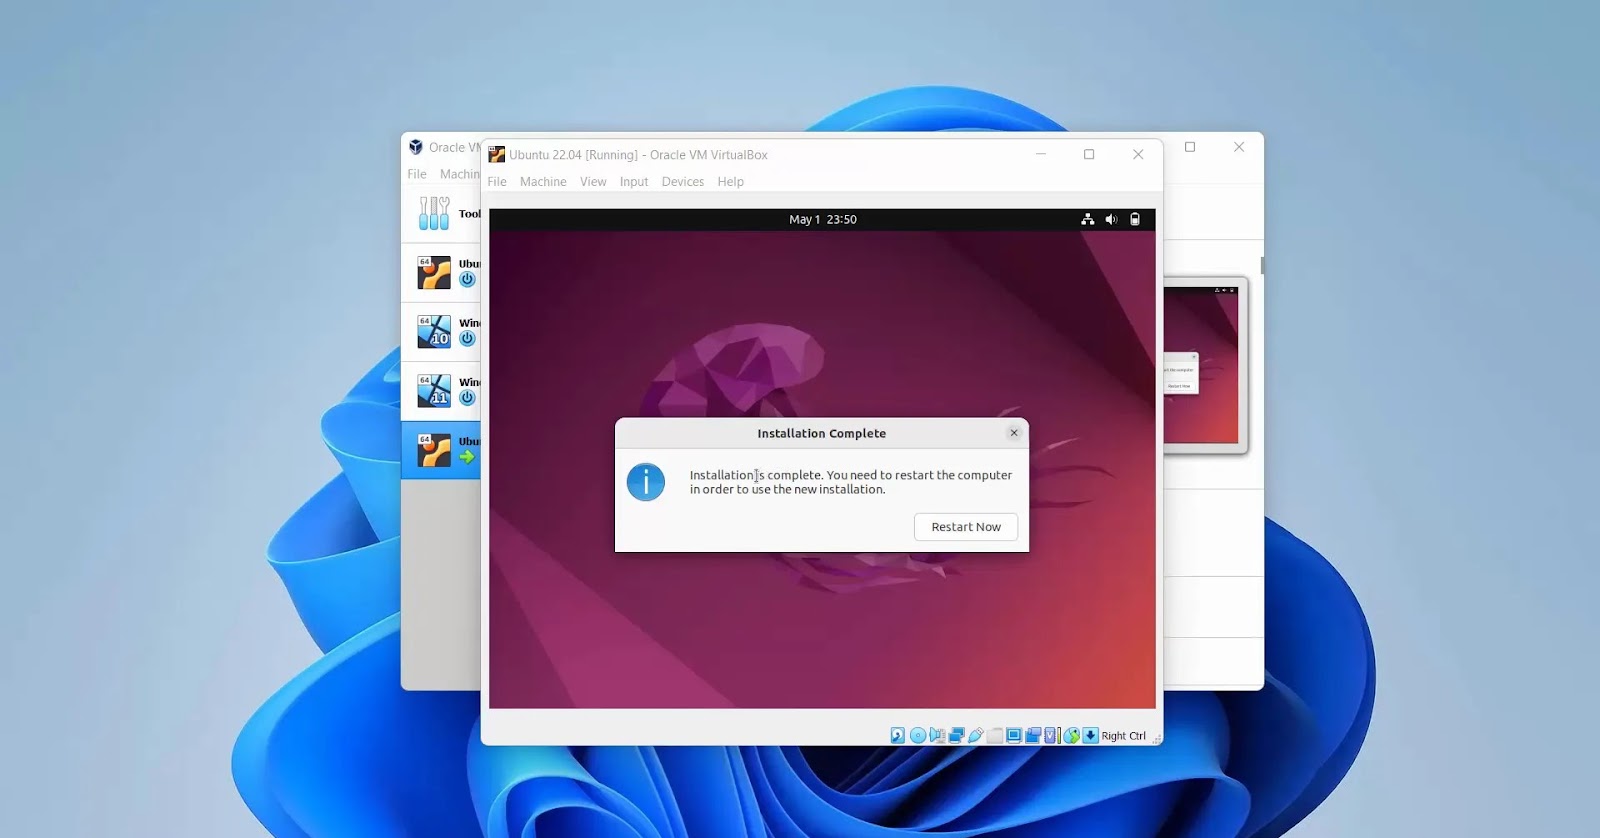The height and width of the screenshot is (838, 1600).
Task: Click the network adapters status icon
Action: click(x=956, y=736)
